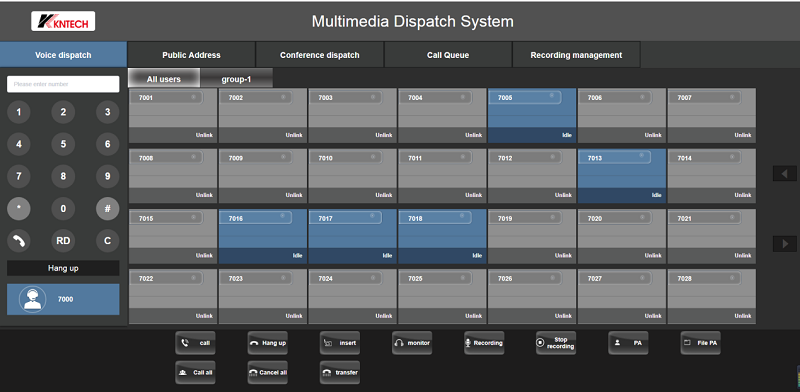Dial digit 3 on the keypad
Image resolution: width=800 pixels, height=392 pixels.
pos(107,112)
